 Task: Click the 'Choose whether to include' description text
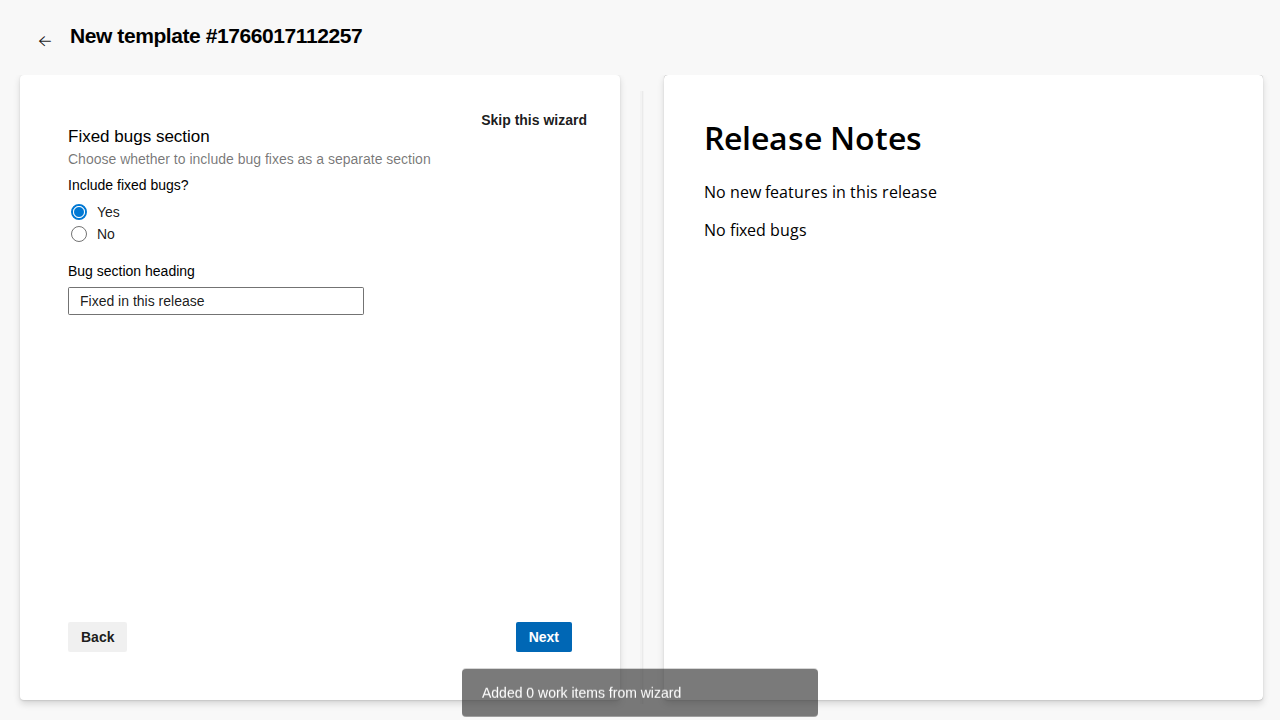(x=249, y=159)
